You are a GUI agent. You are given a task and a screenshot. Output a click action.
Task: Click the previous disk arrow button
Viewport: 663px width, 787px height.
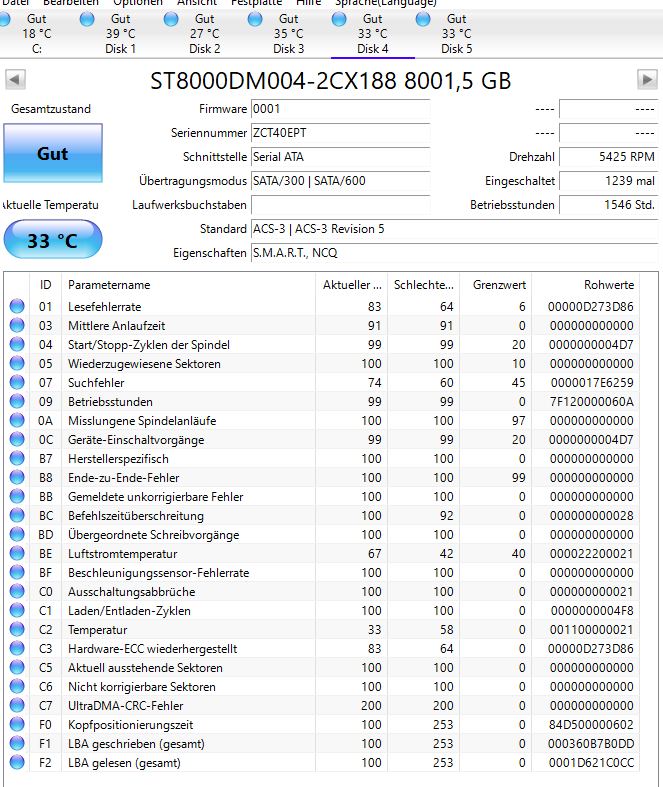tap(16, 79)
